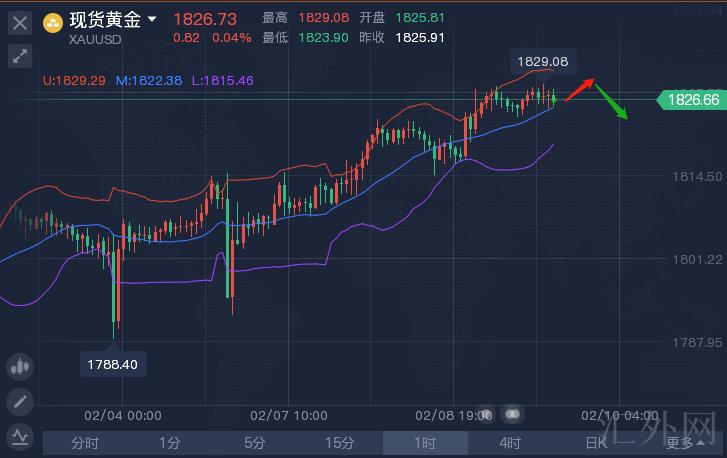This screenshot has height=458, width=727.
Task: Select the 1分 timeframe tab
Action: [170, 443]
